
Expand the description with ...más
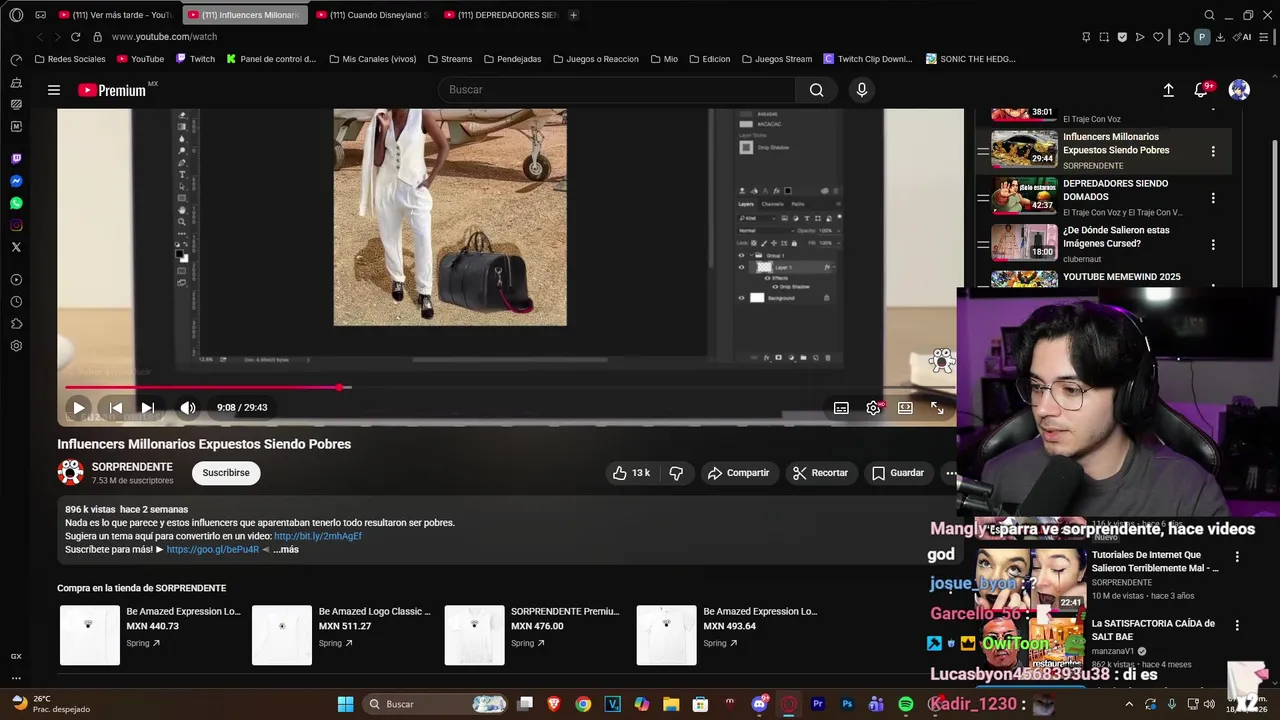[286, 549]
